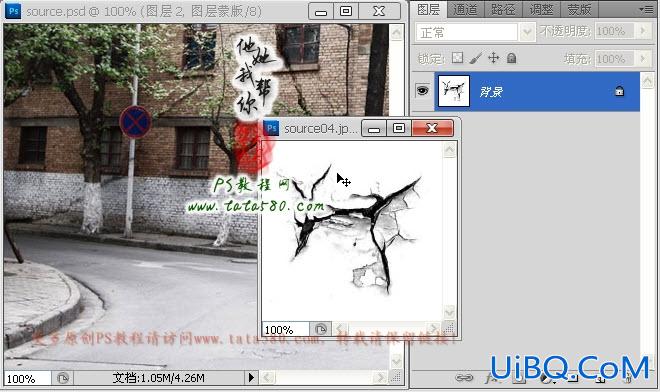Click the link layers chain icon
This screenshot has width=660, height=392.
point(464,378)
